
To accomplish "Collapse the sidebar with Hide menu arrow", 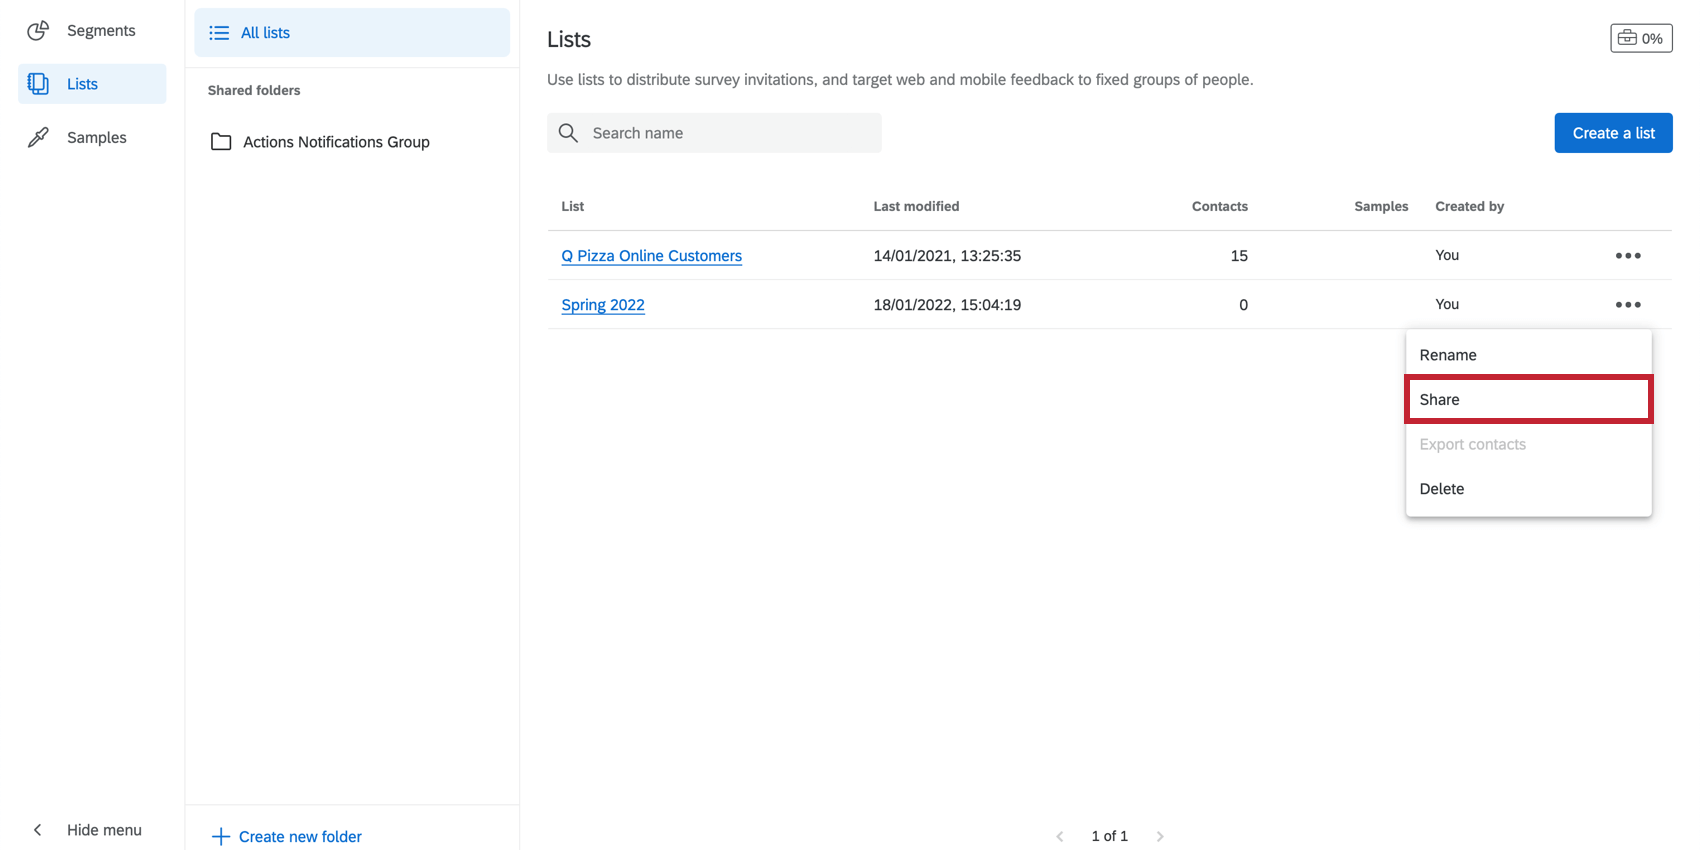I will (38, 830).
